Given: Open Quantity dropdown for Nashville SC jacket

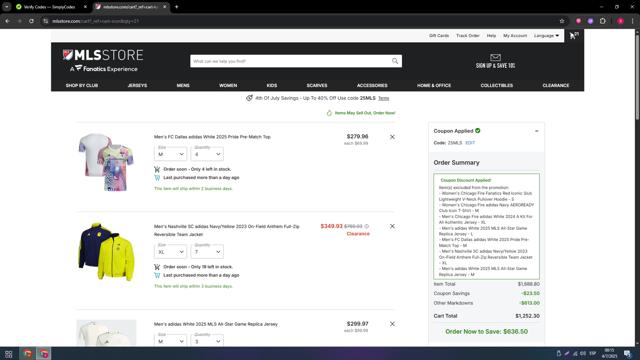Looking at the screenshot, I should pyautogui.click(x=207, y=251).
